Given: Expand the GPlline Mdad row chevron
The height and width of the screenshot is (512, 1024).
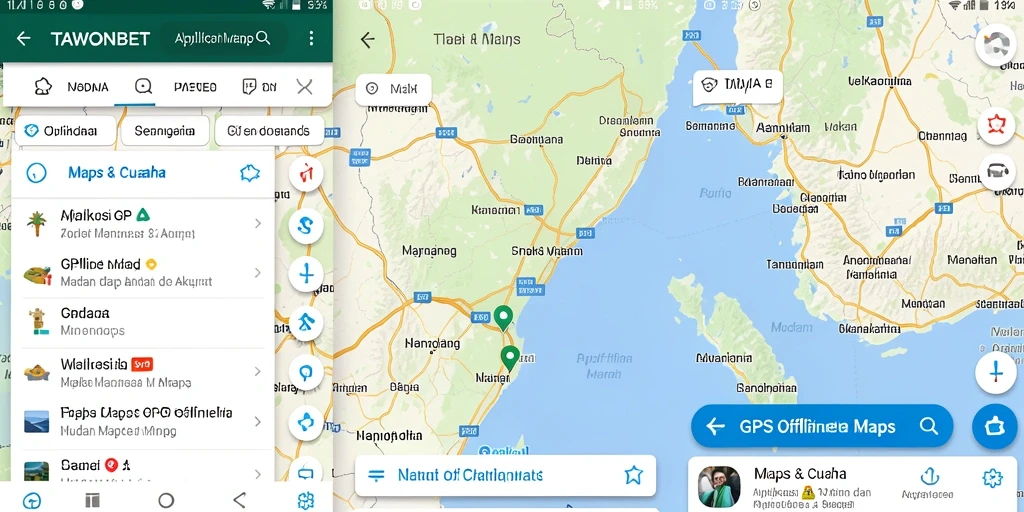Looking at the screenshot, I should pos(258,272).
